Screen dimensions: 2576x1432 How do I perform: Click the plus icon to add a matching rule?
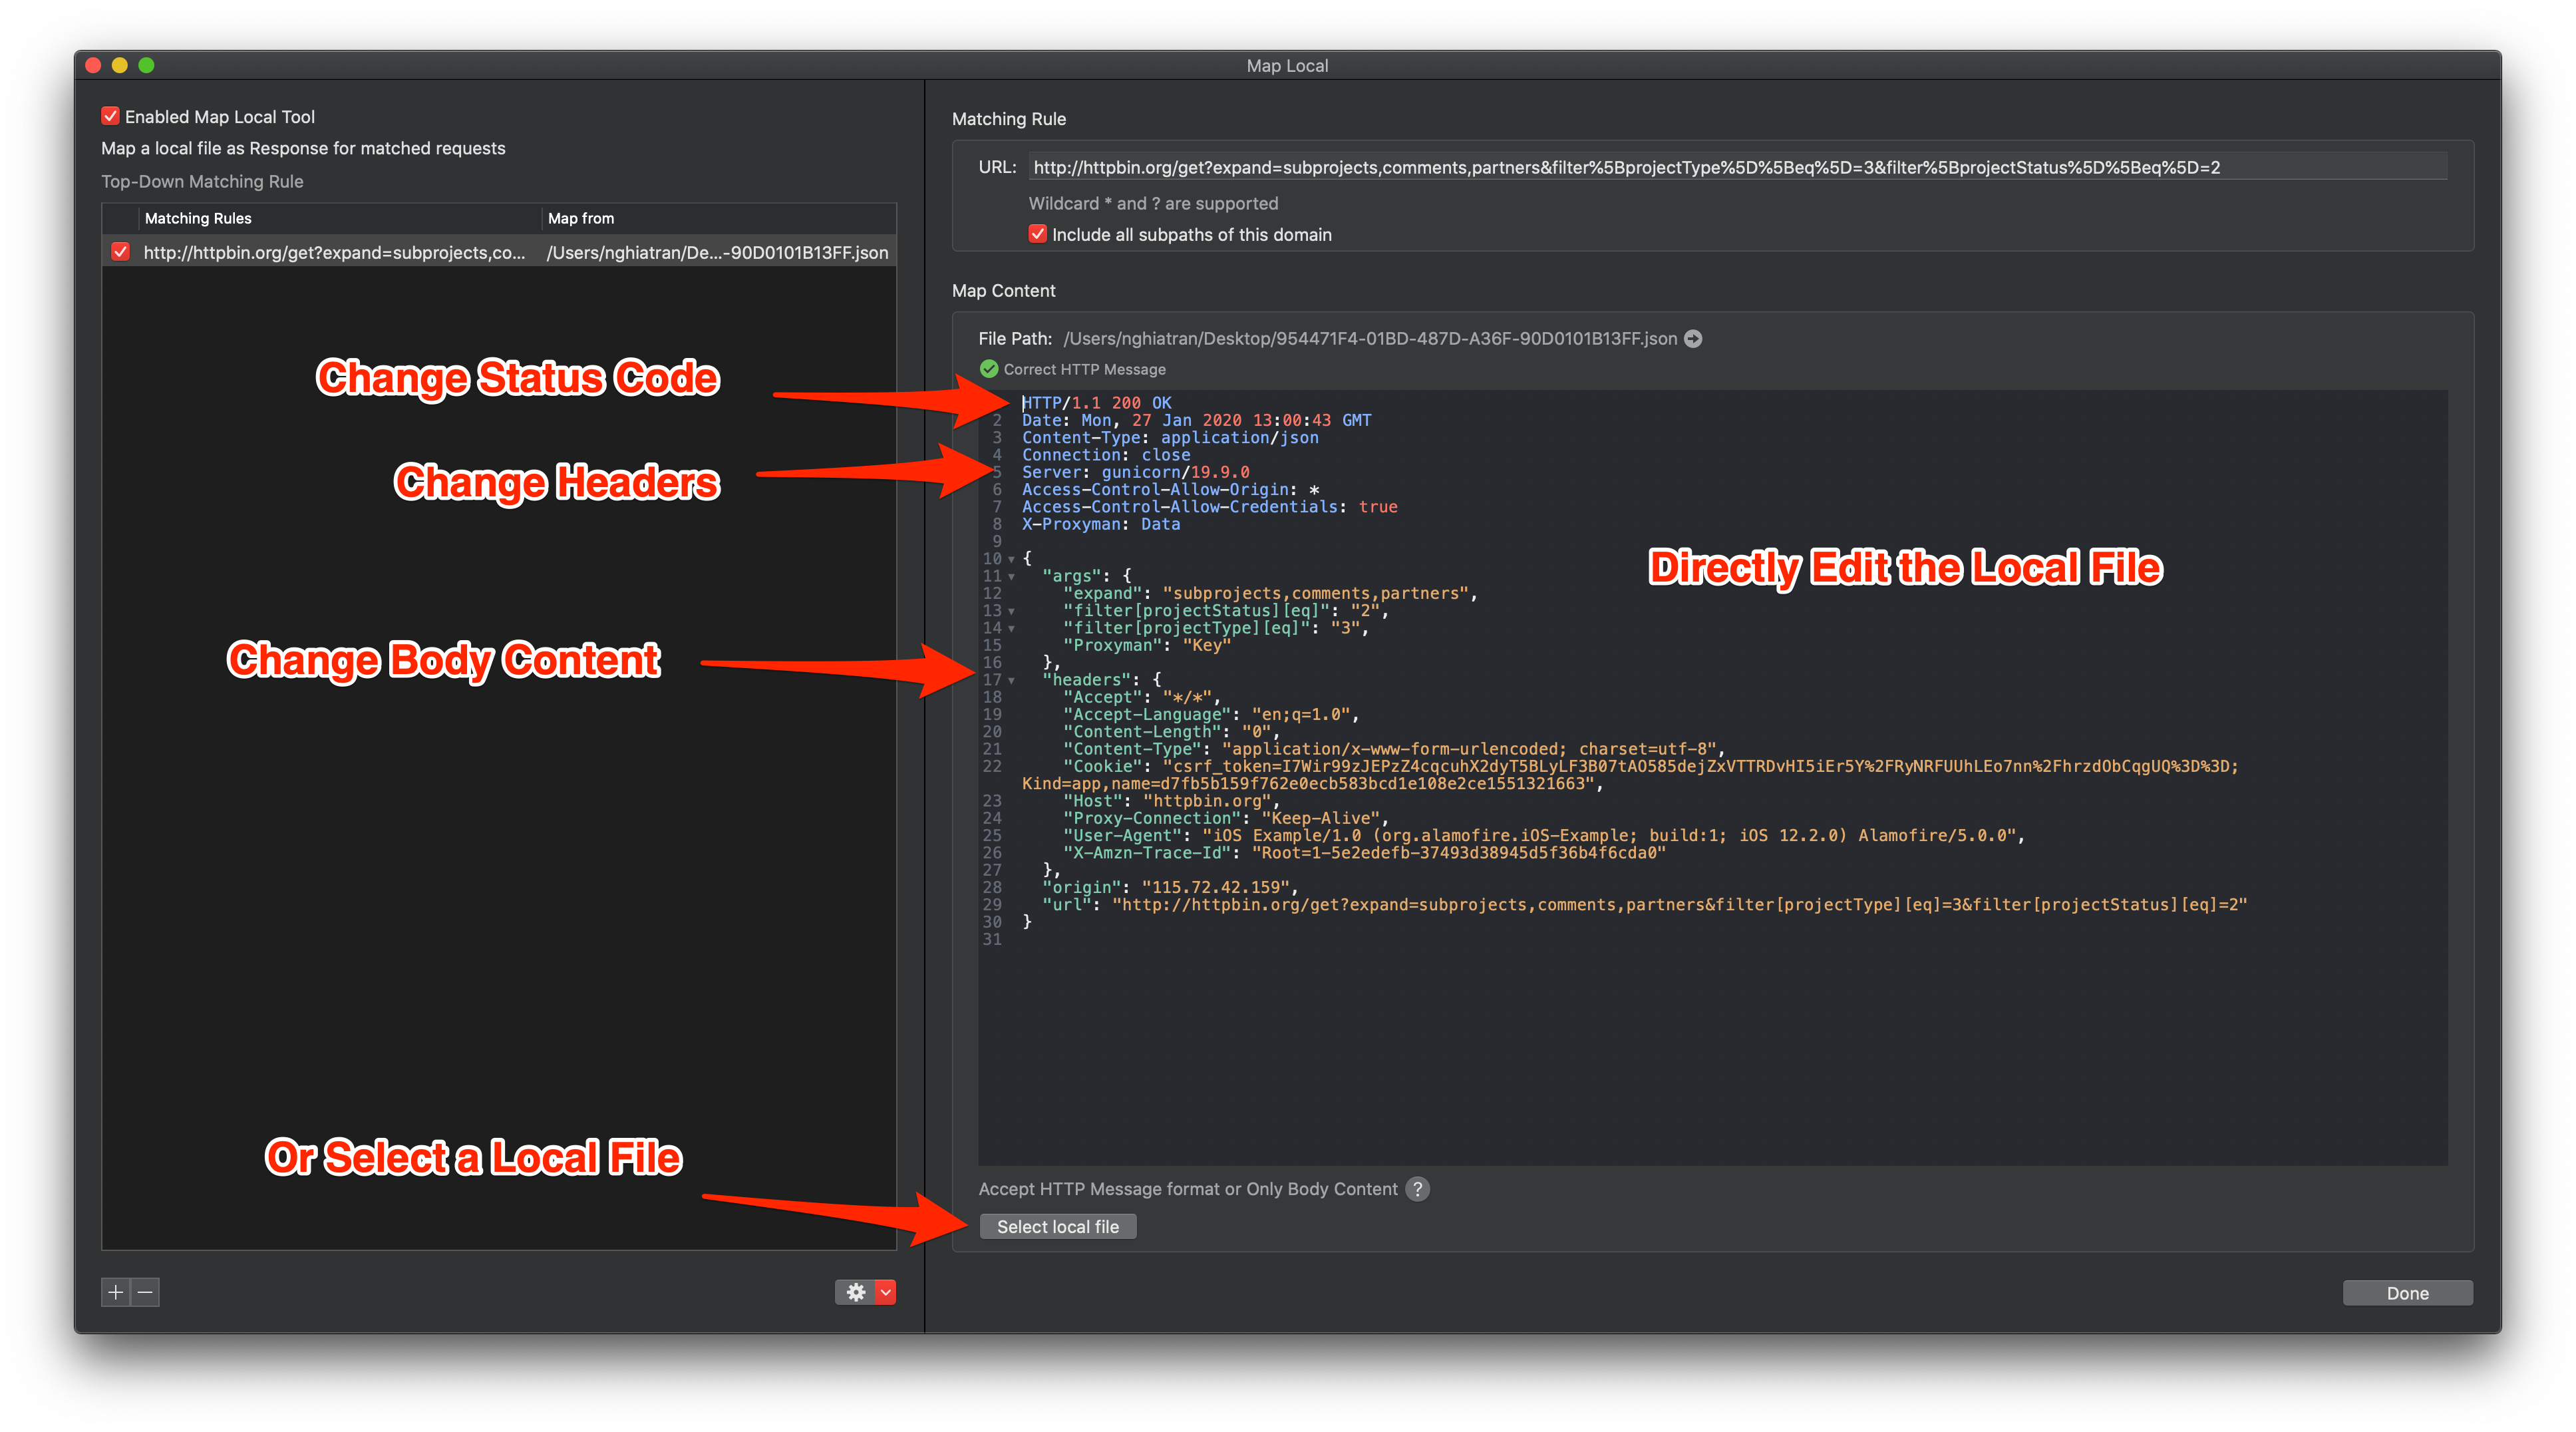click(x=115, y=1292)
